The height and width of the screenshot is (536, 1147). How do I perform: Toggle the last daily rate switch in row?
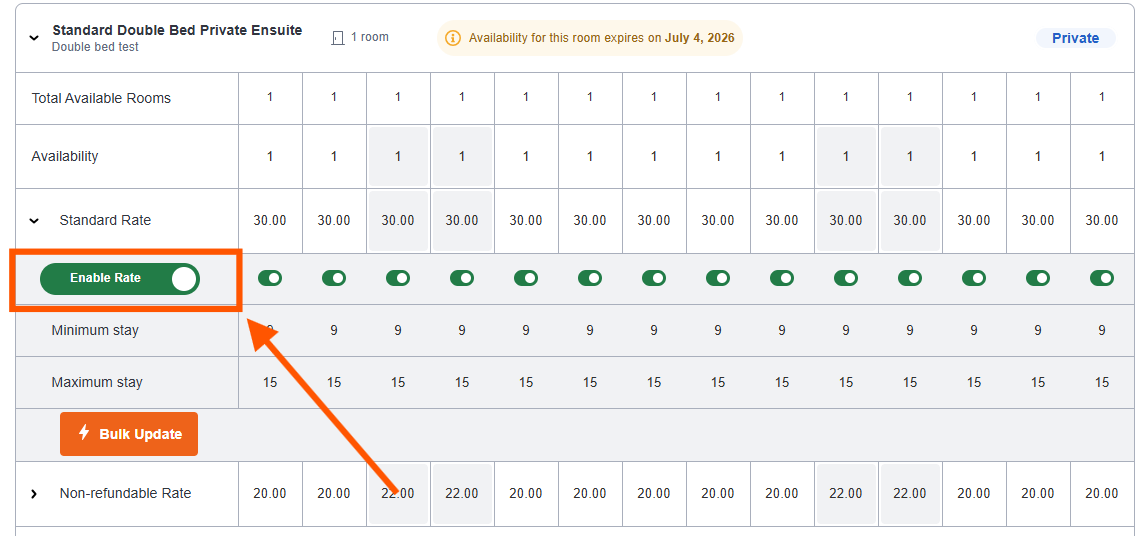1102,278
